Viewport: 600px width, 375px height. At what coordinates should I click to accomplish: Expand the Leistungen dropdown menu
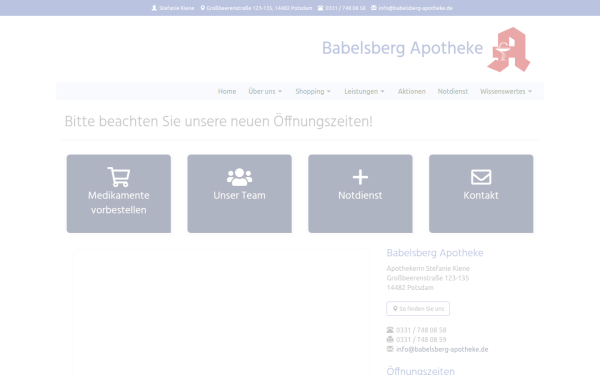point(364,91)
